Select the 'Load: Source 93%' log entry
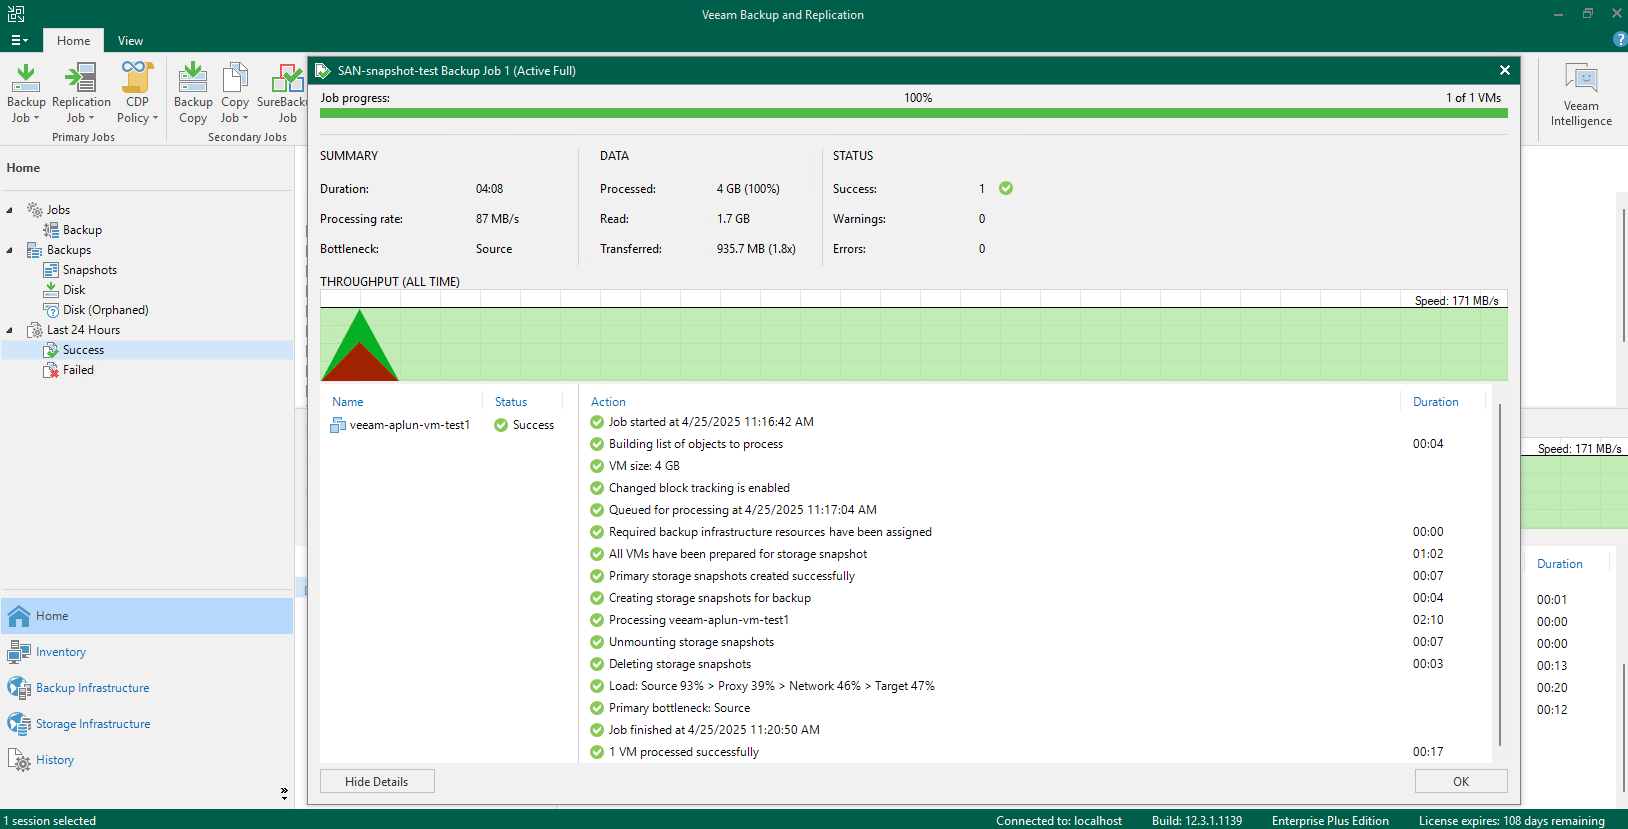 click(772, 686)
